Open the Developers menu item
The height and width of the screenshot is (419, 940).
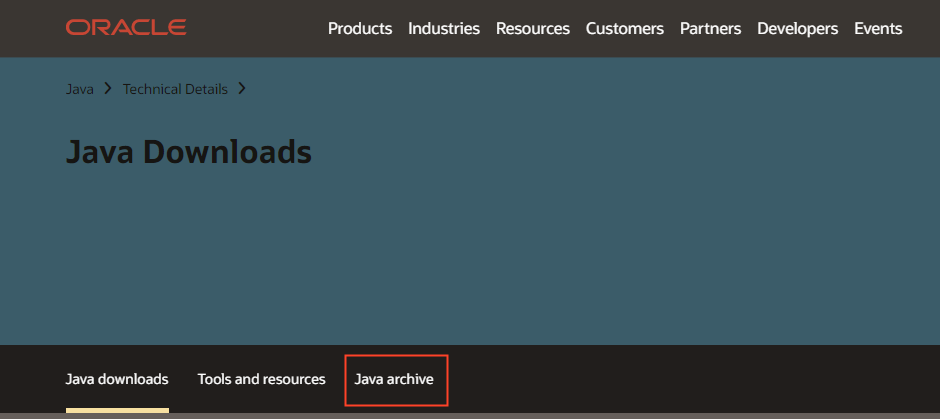797,29
